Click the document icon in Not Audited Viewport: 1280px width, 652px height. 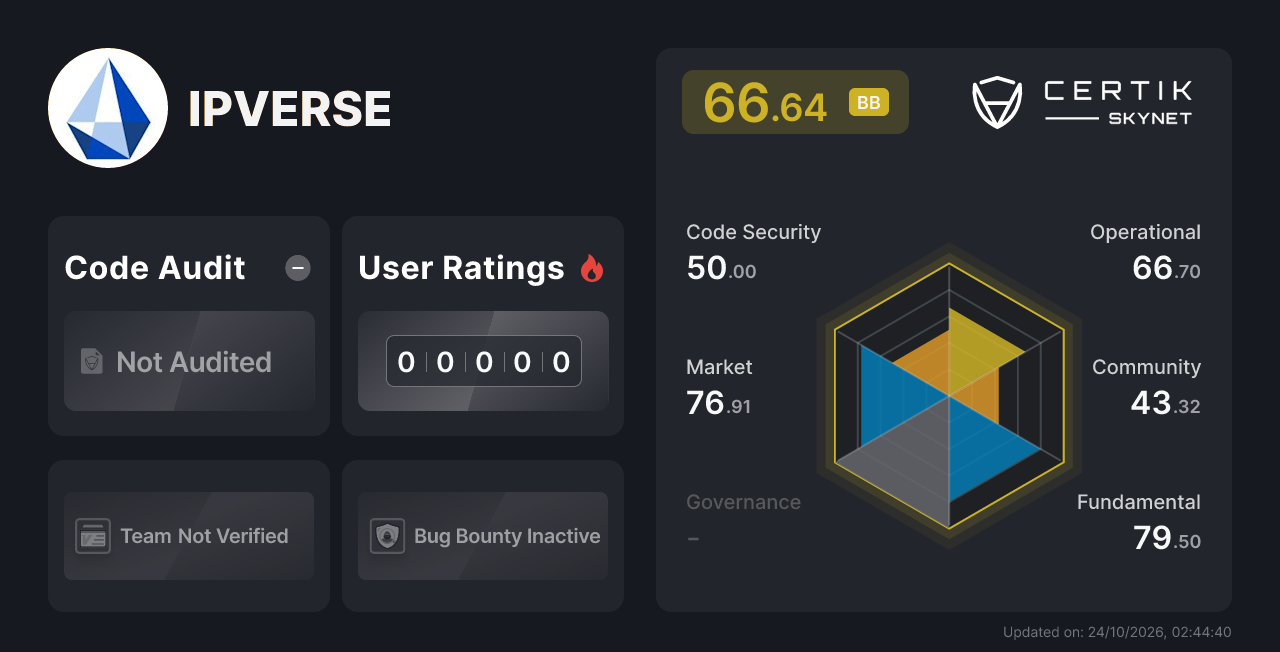92,362
